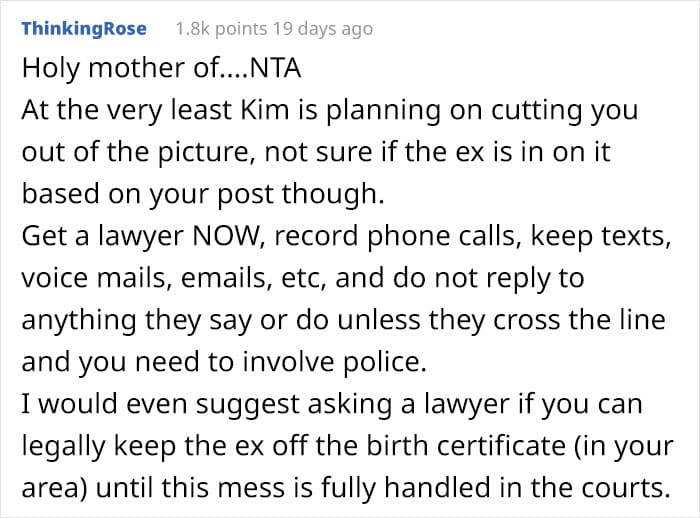Click the line starting 'out of the picture'

316,152
